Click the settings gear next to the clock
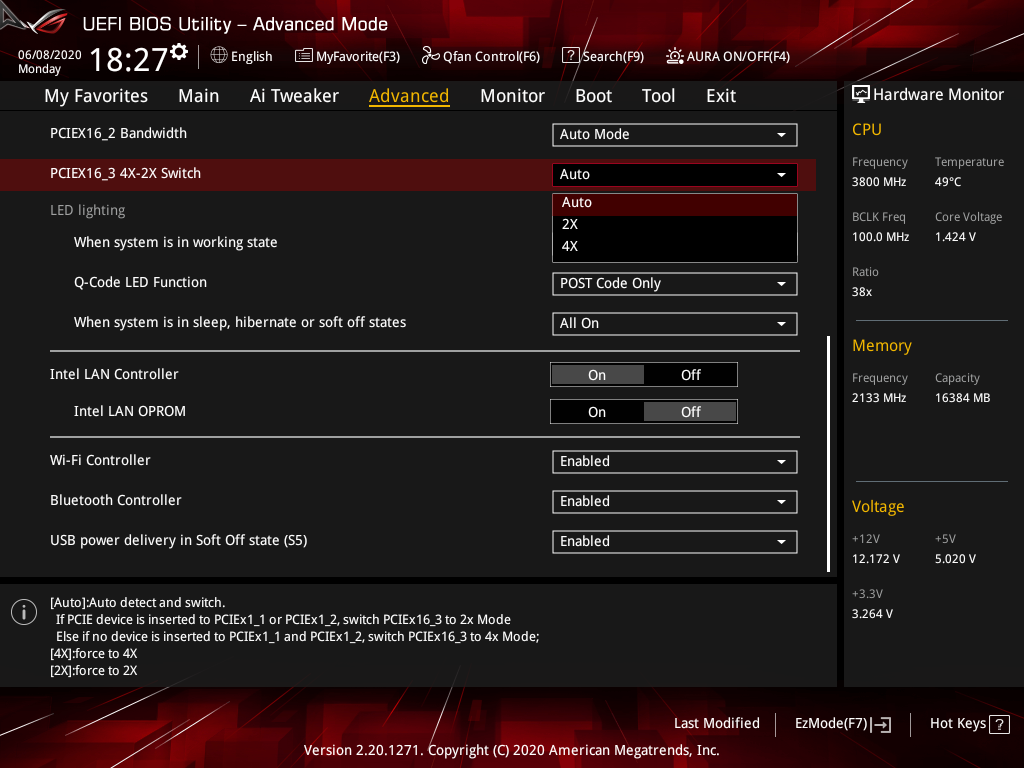Screen dimensions: 1024x768 [179, 52]
